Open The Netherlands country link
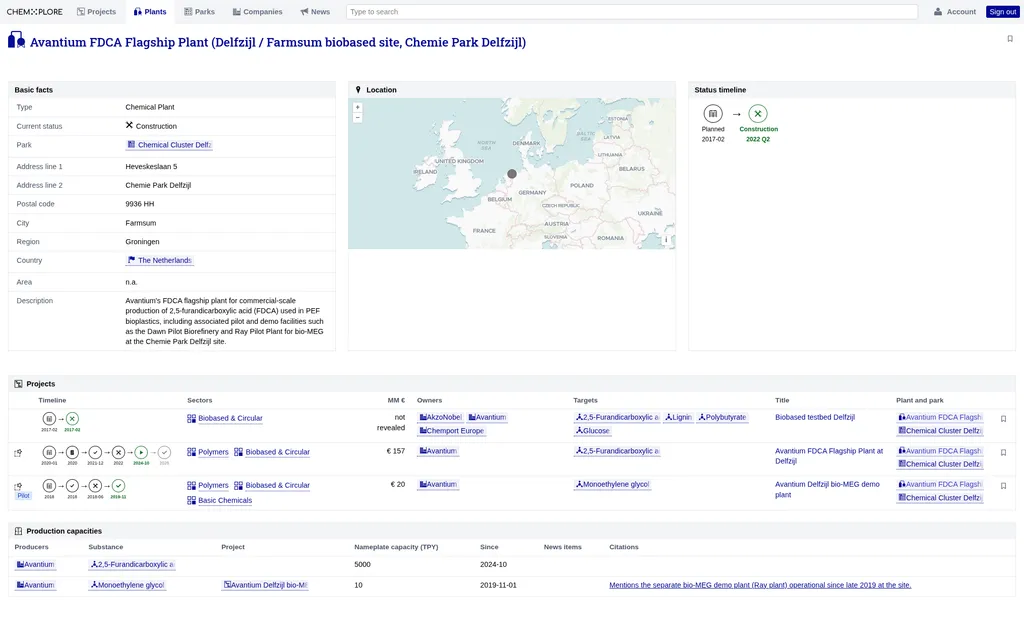 159,260
